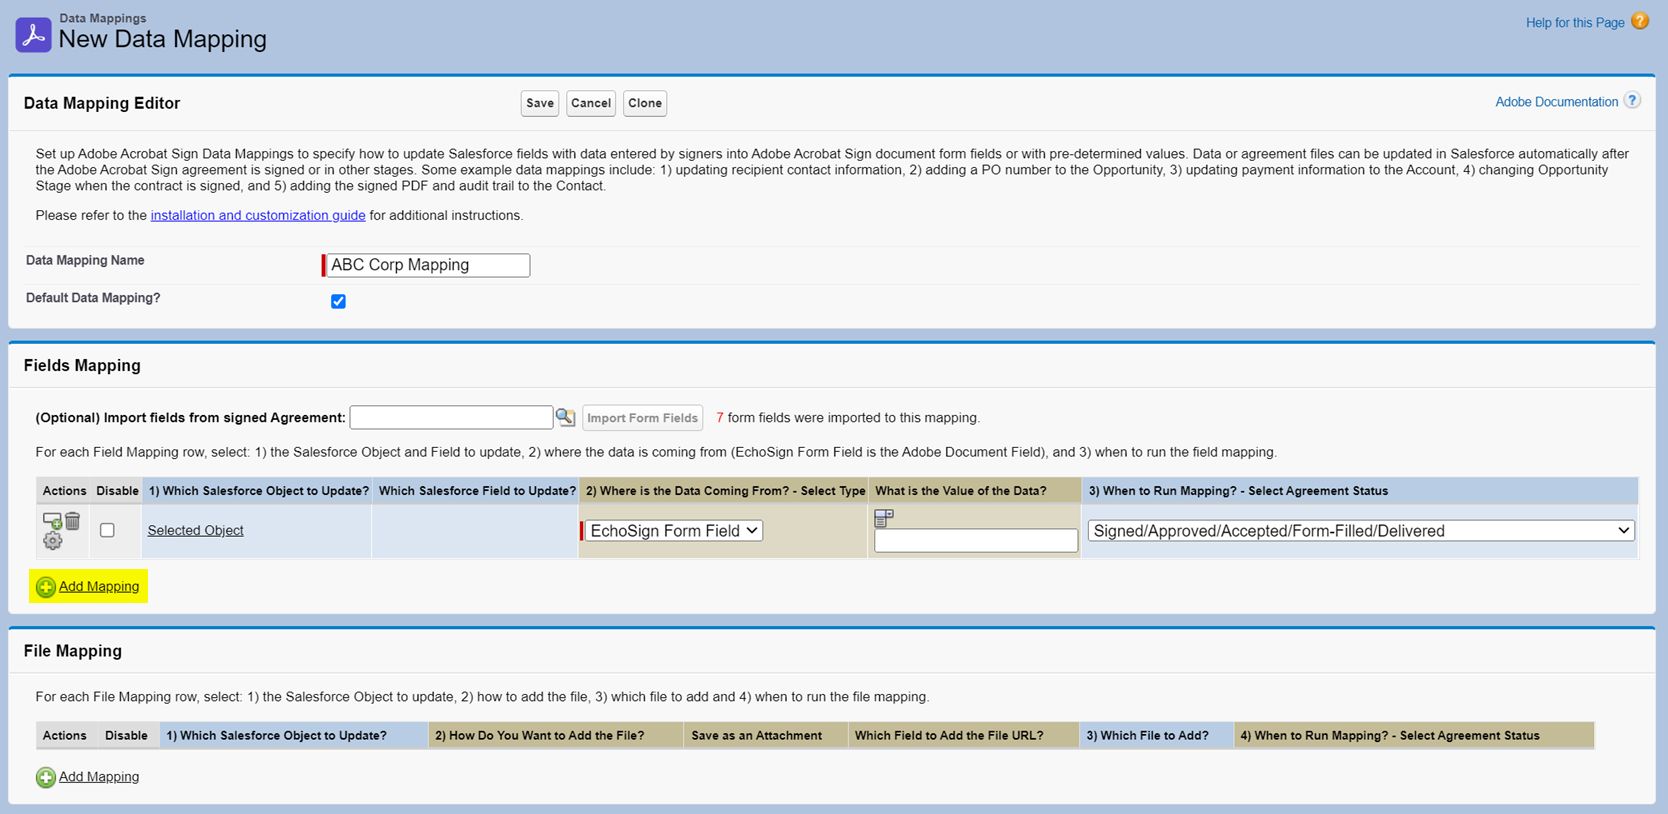Toggle the Default Data Mapping checkbox

click(338, 301)
